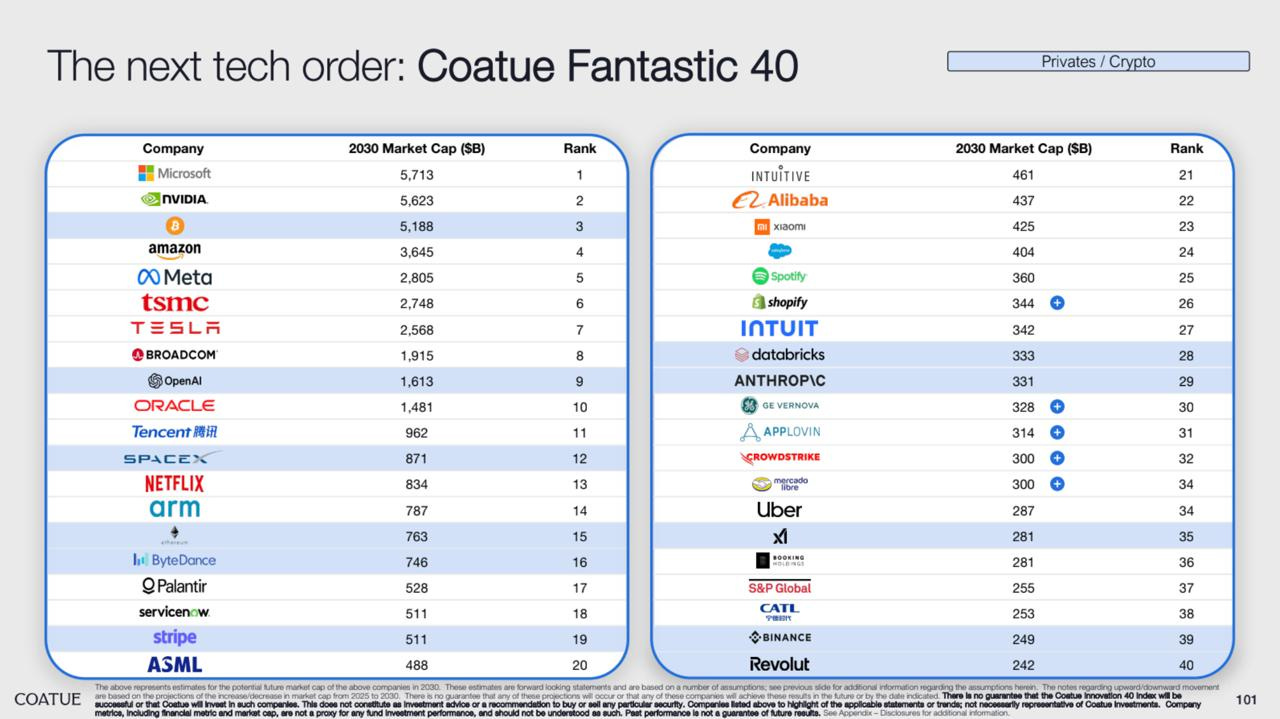This screenshot has width=1280, height=719.
Task: Select the OpenAI logo
Action: pyautogui.click(x=174, y=381)
